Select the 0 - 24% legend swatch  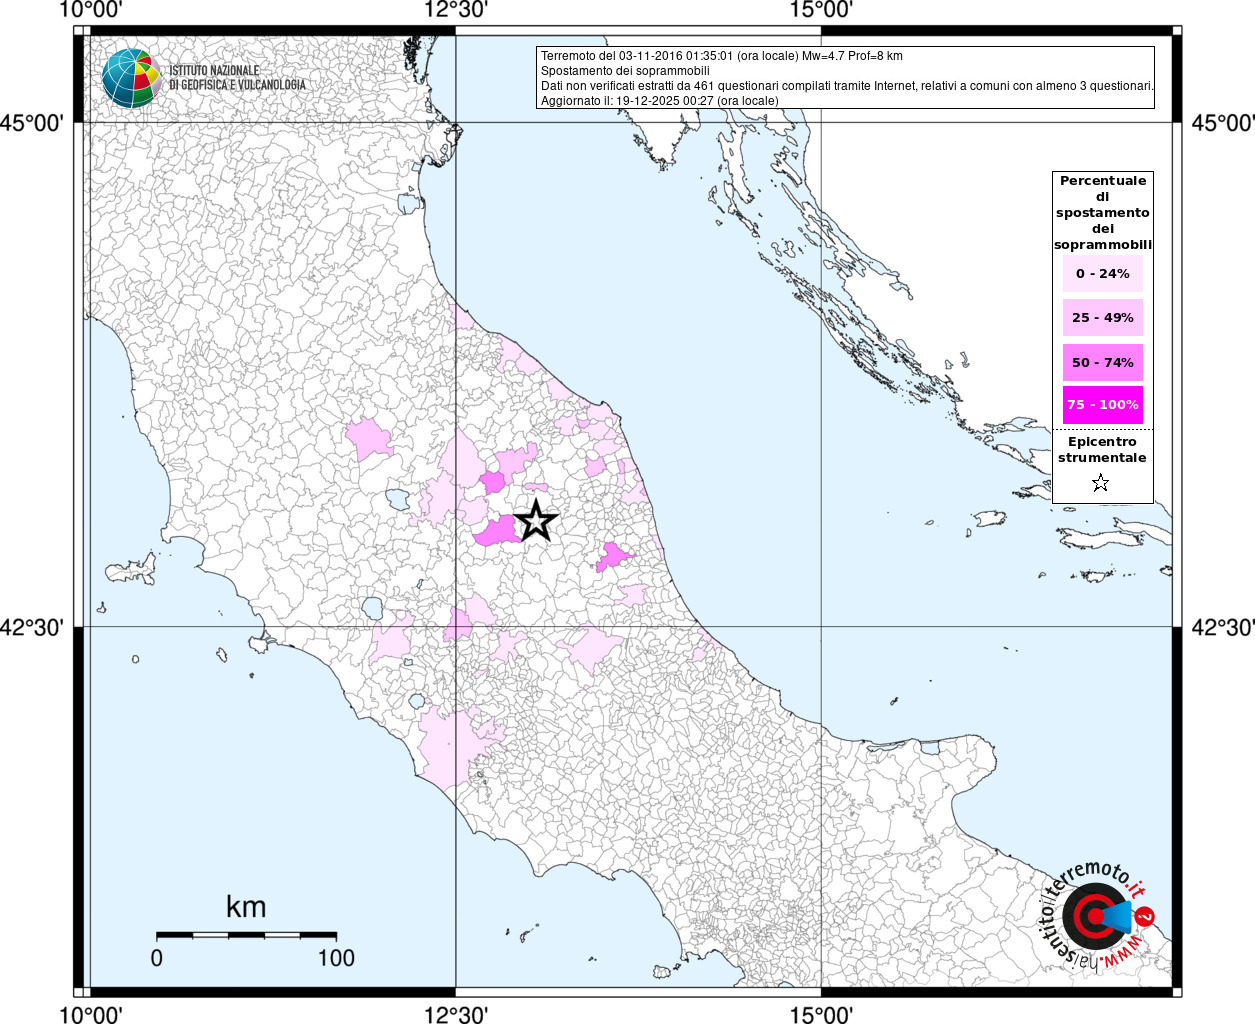(x=1103, y=273)
